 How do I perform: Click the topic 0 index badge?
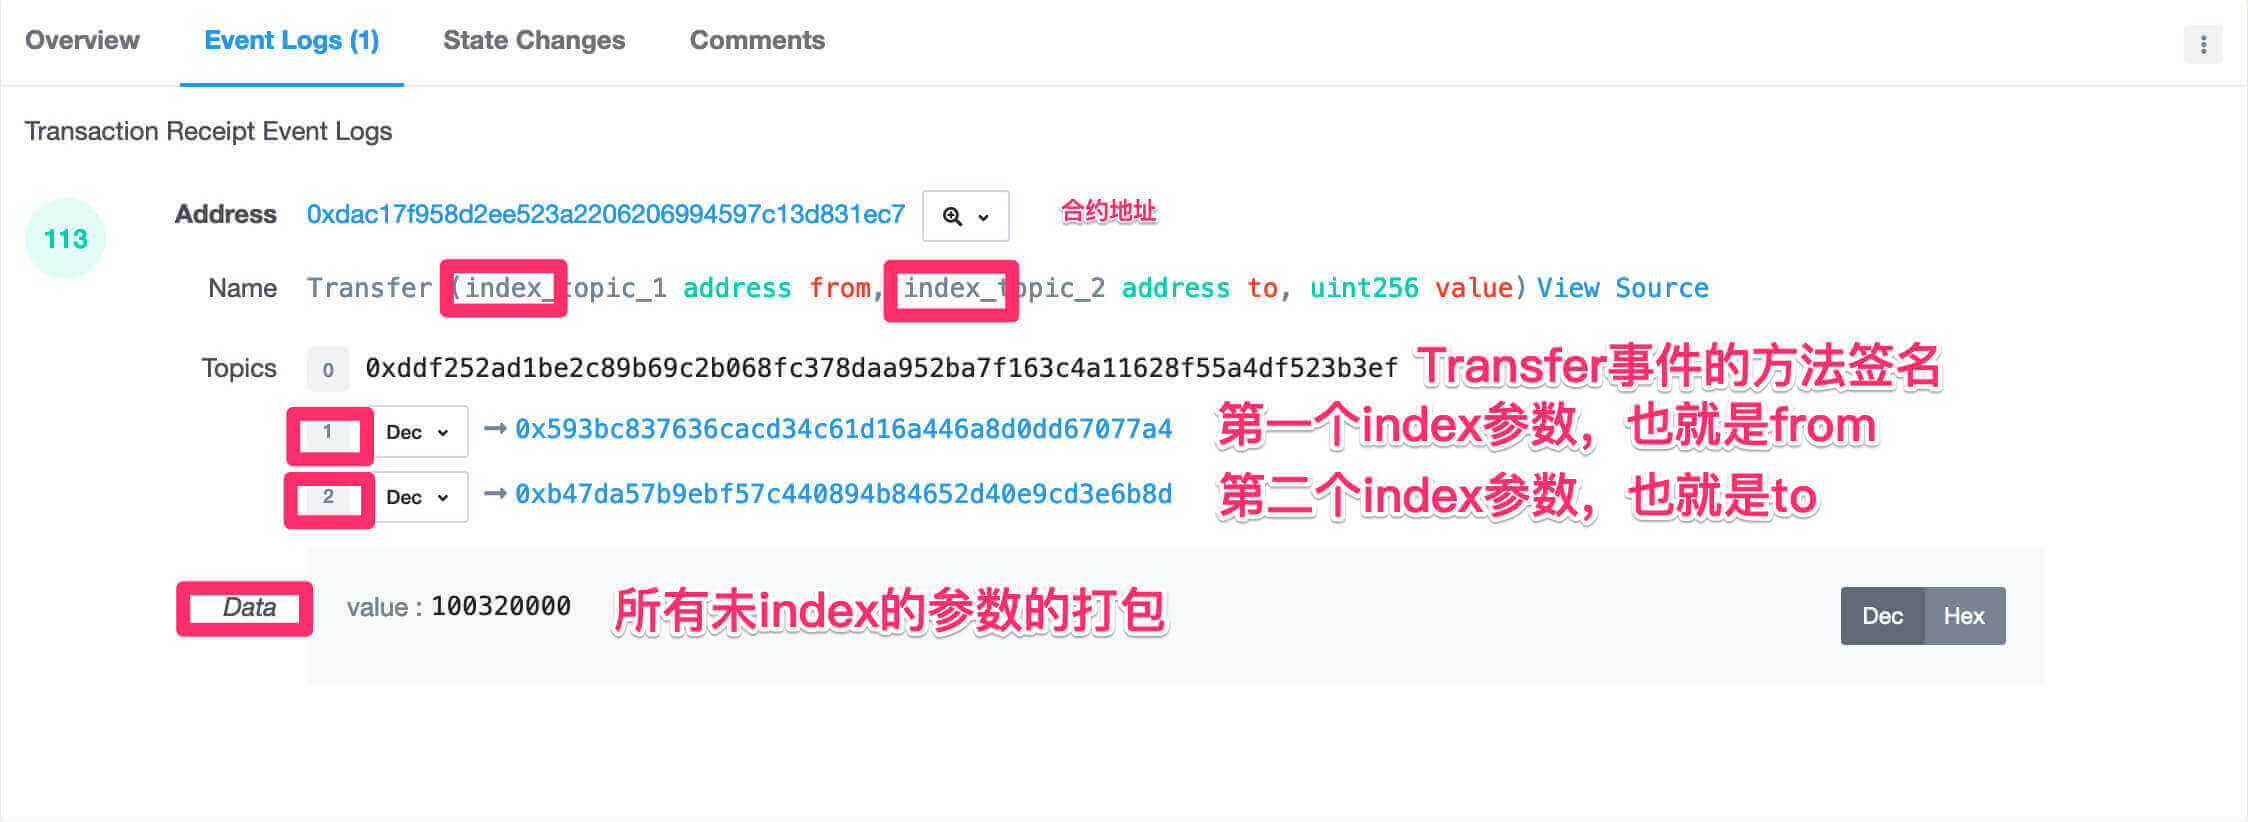(328, 369)
